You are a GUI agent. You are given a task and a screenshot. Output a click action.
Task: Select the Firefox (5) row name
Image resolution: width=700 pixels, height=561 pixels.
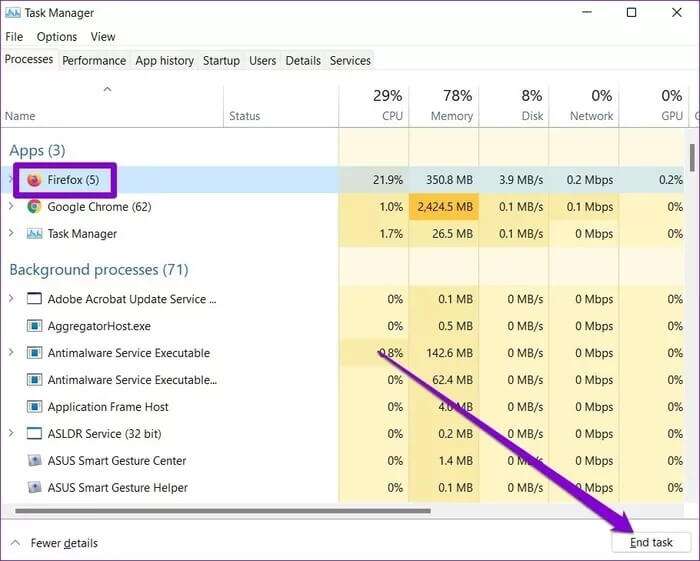[73, 180]
